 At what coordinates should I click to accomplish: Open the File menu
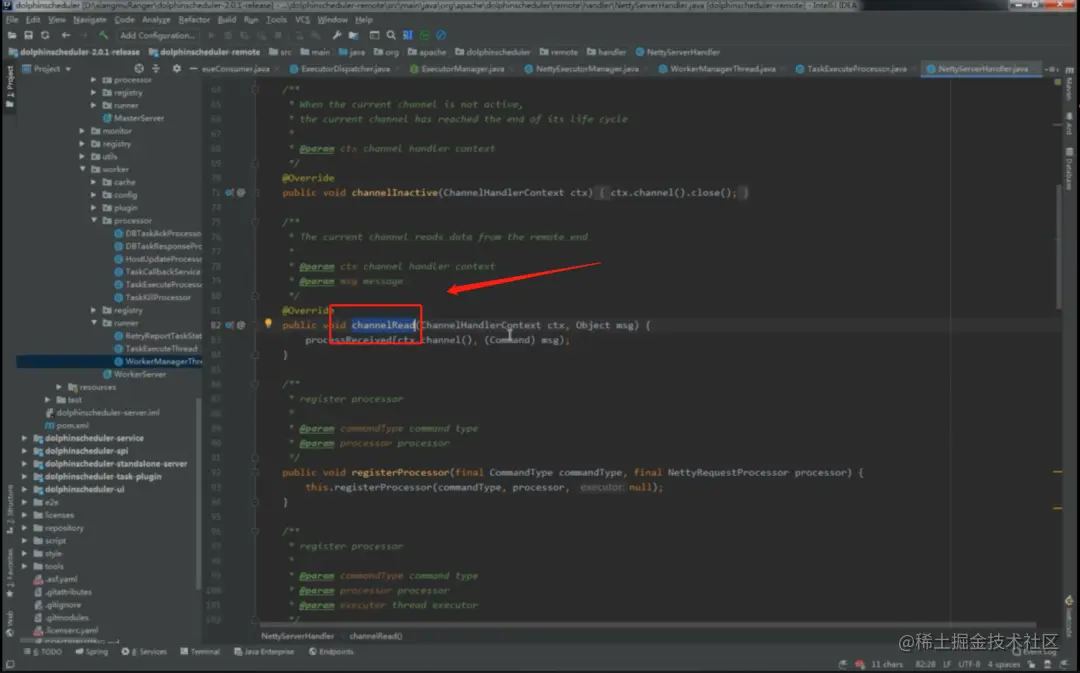[x=12, y=20]
